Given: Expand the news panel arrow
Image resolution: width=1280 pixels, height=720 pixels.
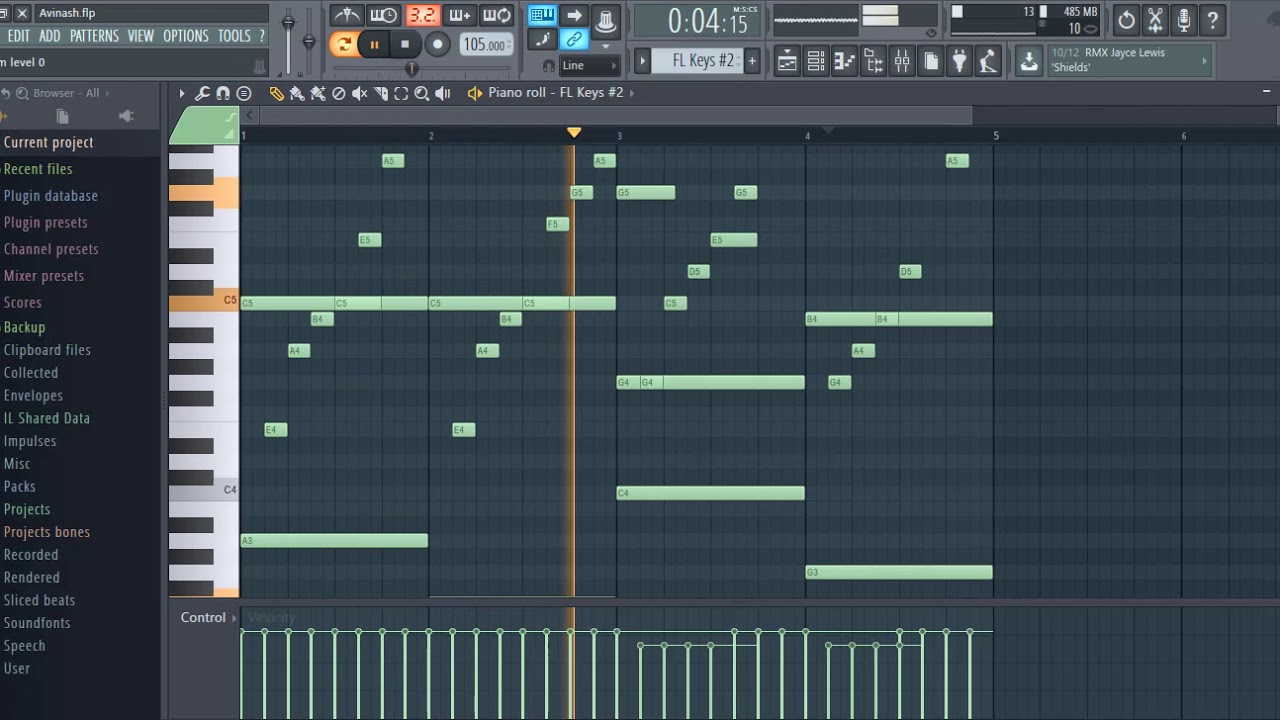Looking at the screenshot, I should [1204, 61].
